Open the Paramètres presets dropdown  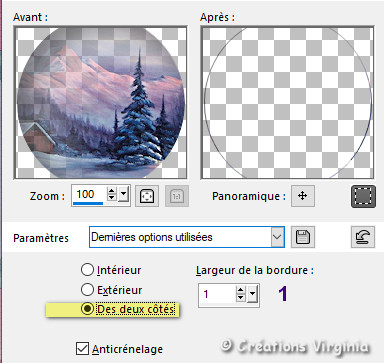pyautogui.click(x=277, y=237)
